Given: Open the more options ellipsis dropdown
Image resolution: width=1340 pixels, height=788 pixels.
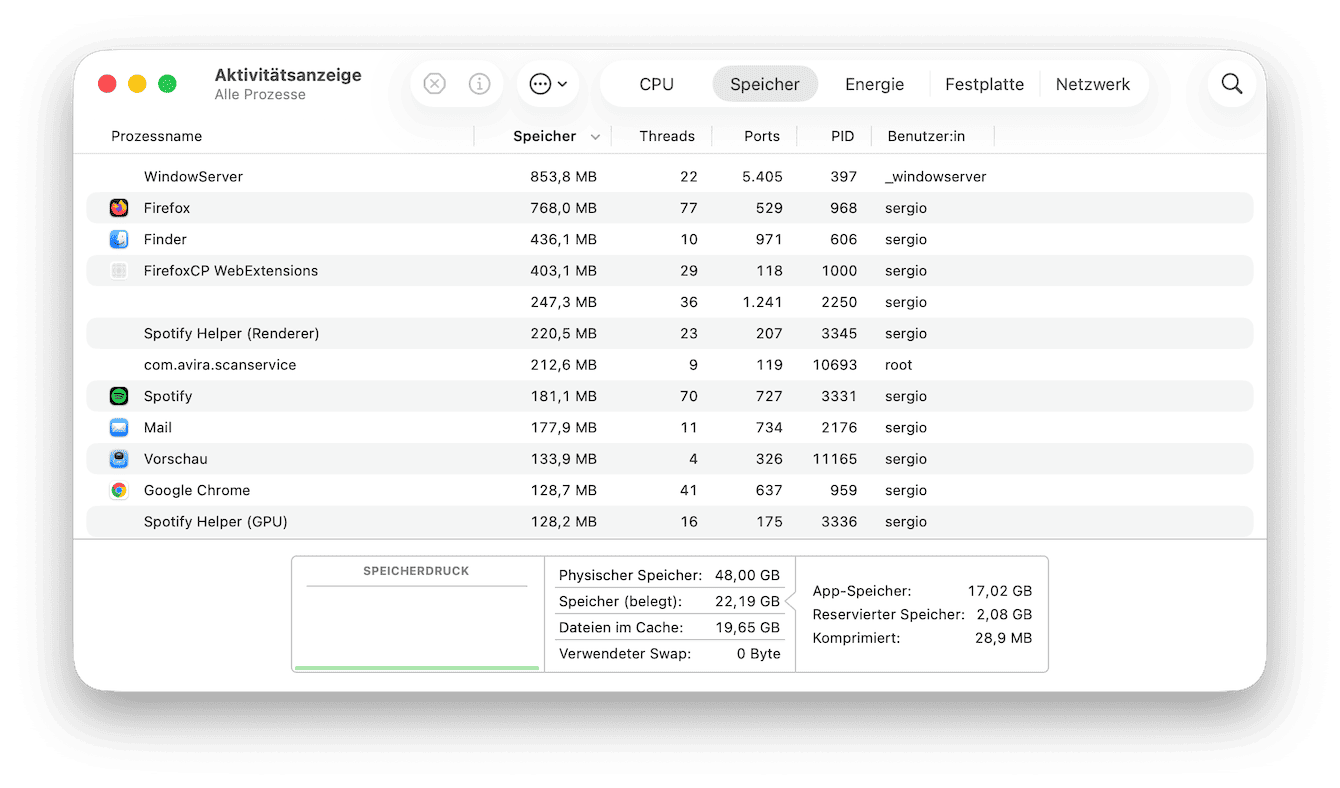Looking at the screenshot, I should click(x=548, y=84).
